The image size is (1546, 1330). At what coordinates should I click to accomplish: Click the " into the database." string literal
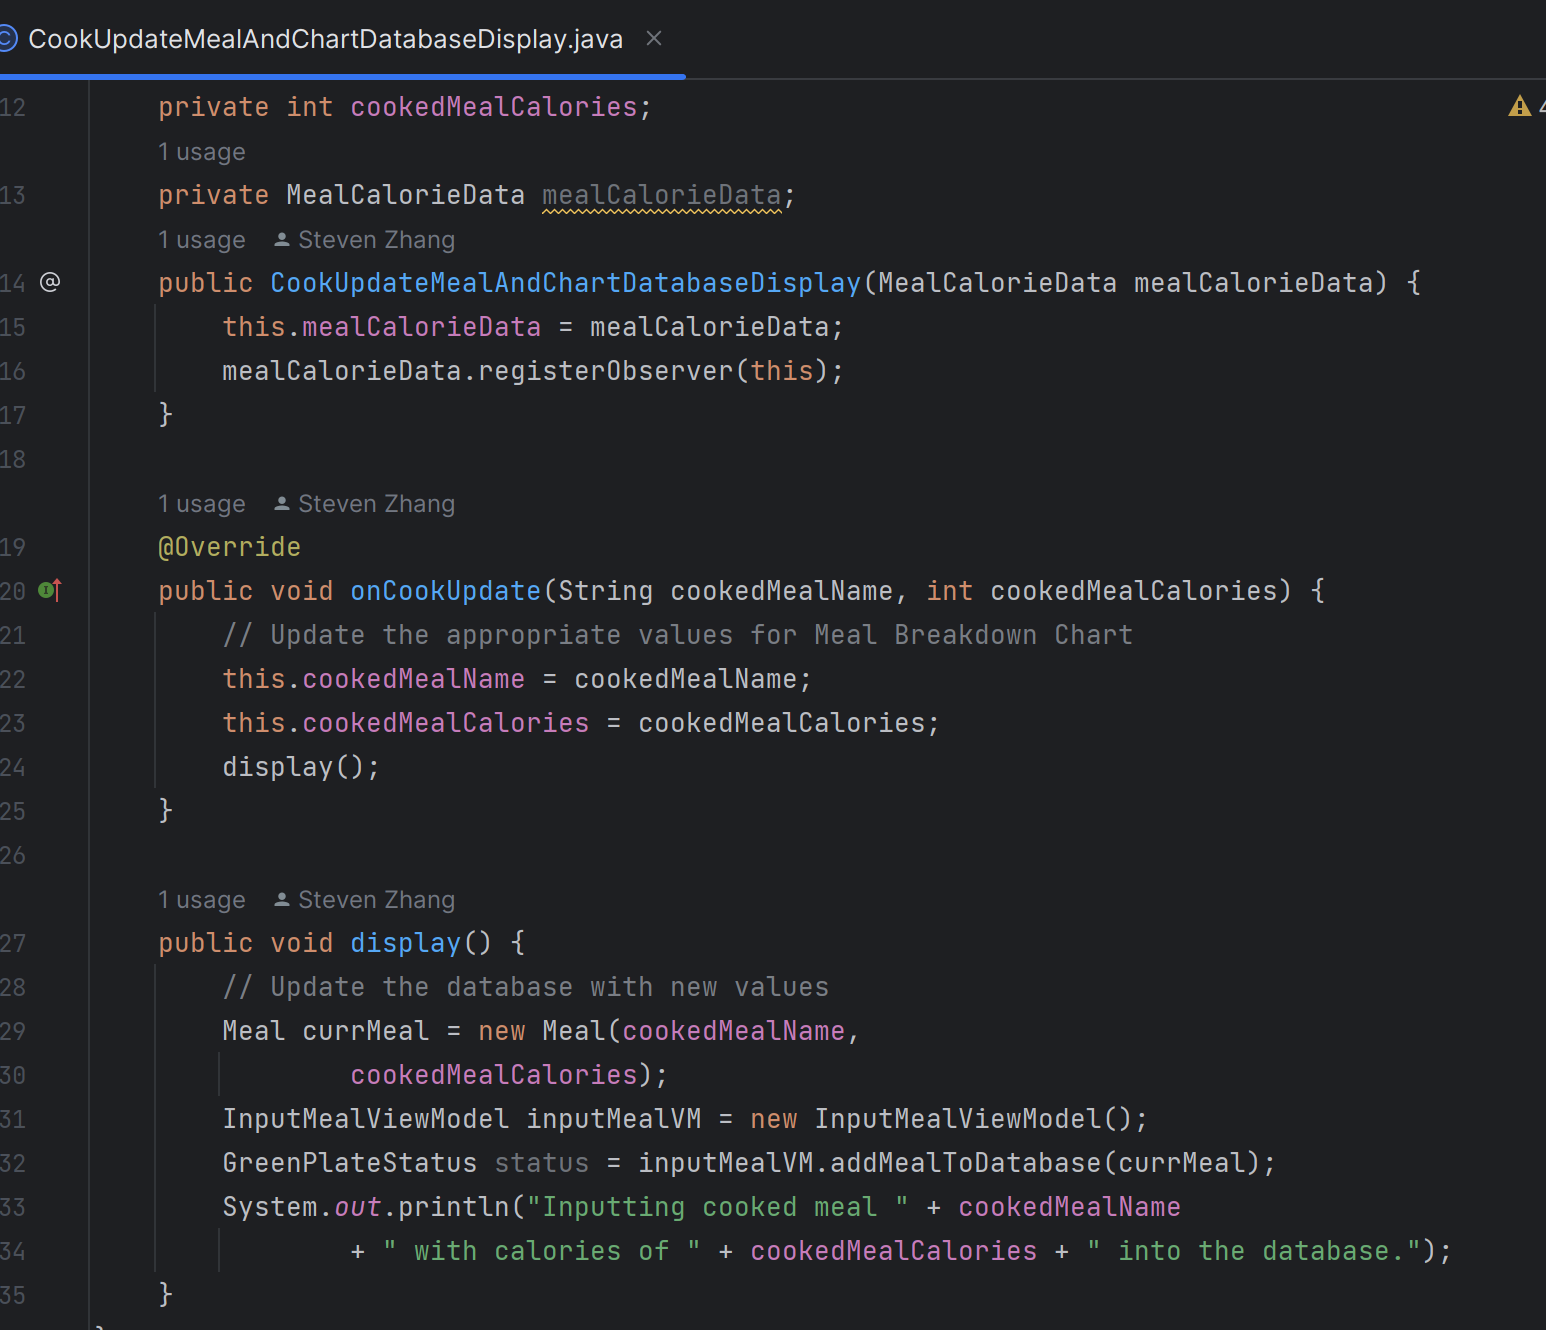coord(1254,1251)
